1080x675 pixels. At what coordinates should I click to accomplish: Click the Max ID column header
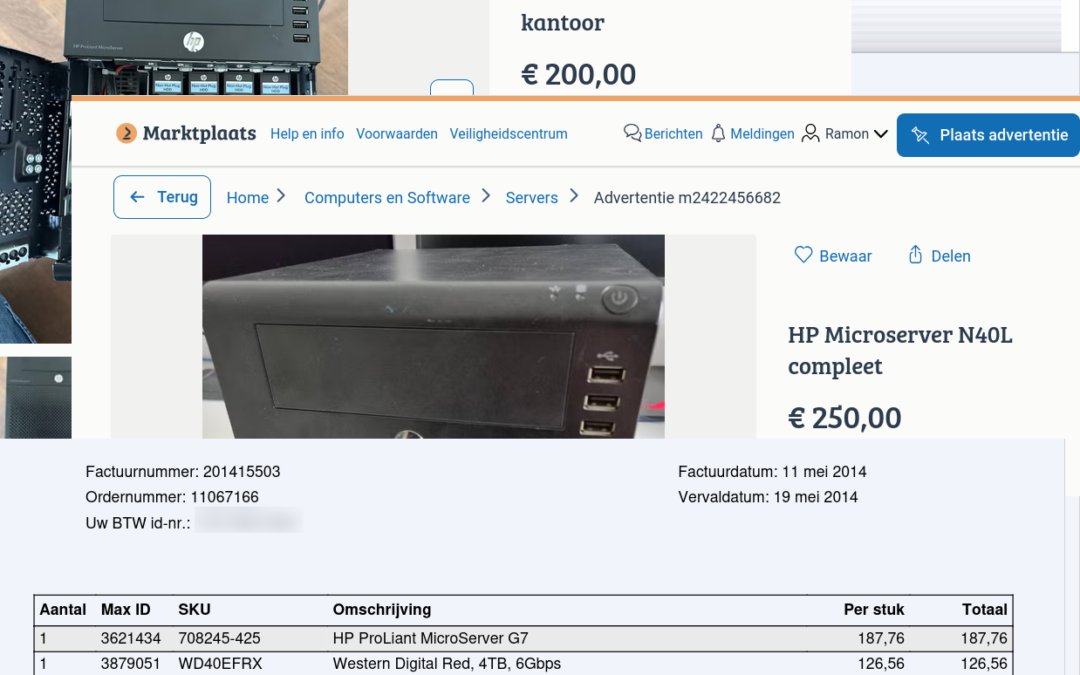click(x=125, y=610)
